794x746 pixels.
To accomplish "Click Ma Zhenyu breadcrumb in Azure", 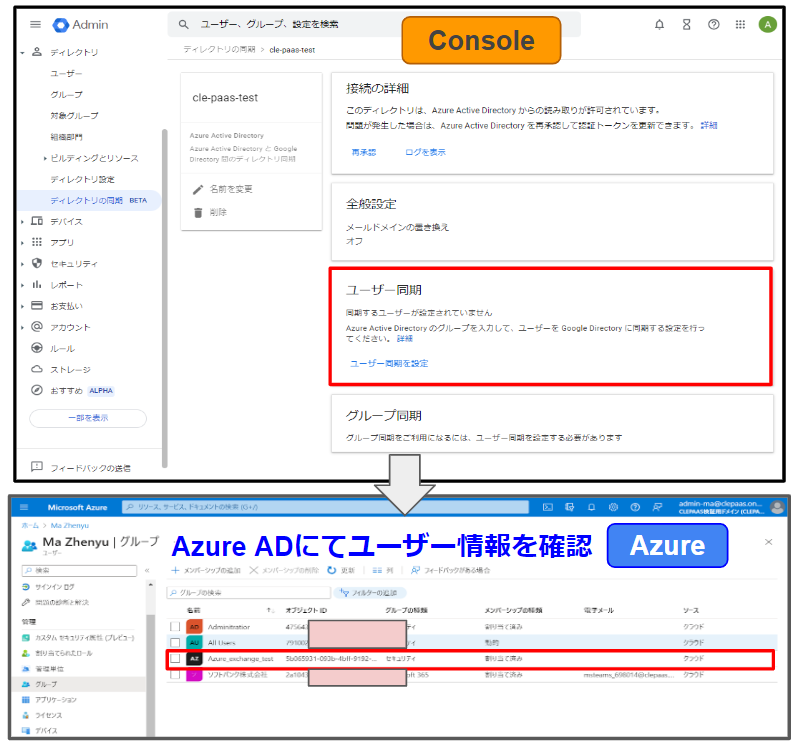I will (x=70, y=526).
